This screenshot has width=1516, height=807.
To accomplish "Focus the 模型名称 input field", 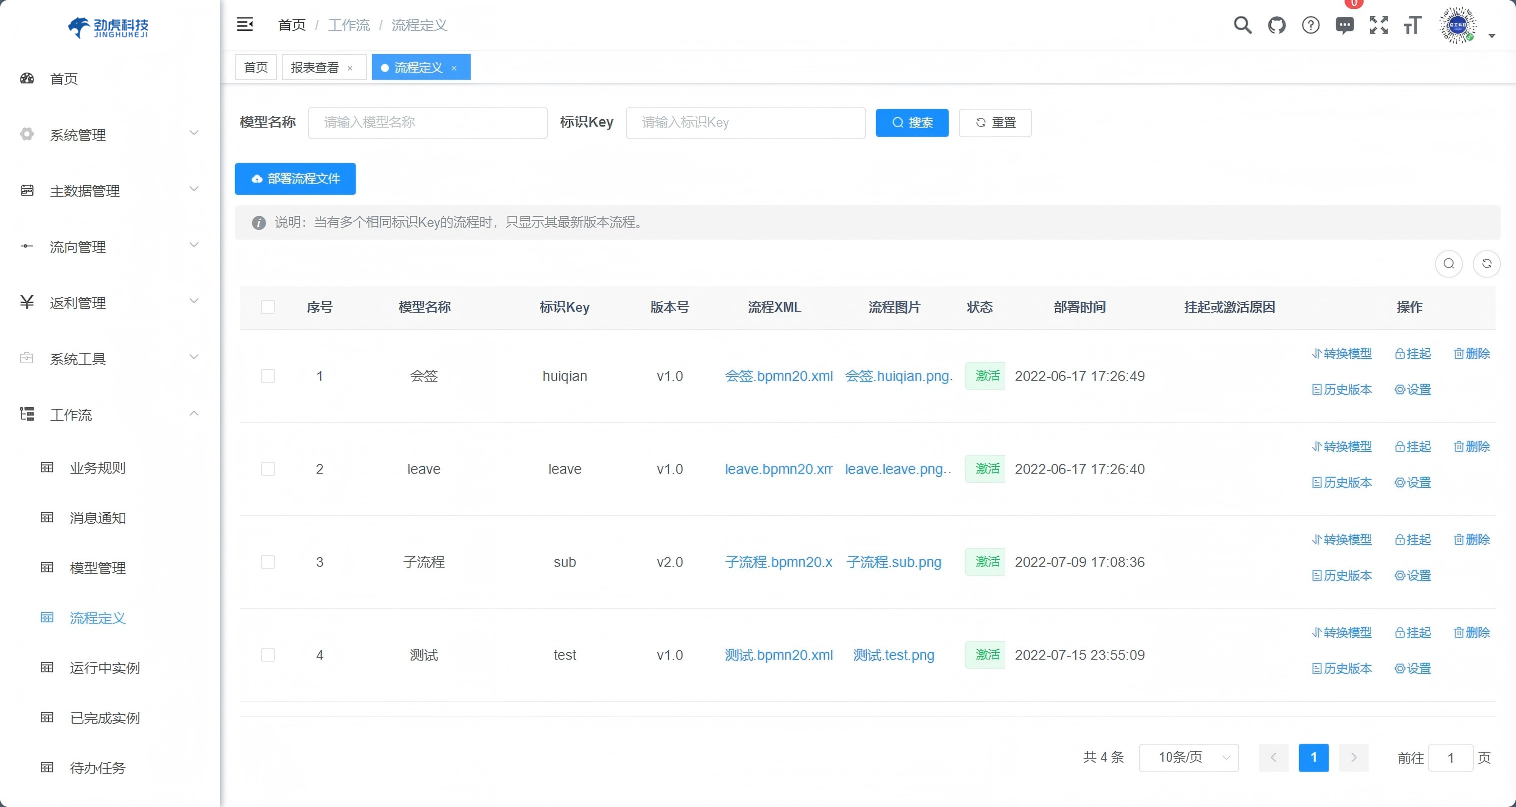I will [x=428, y=123].
